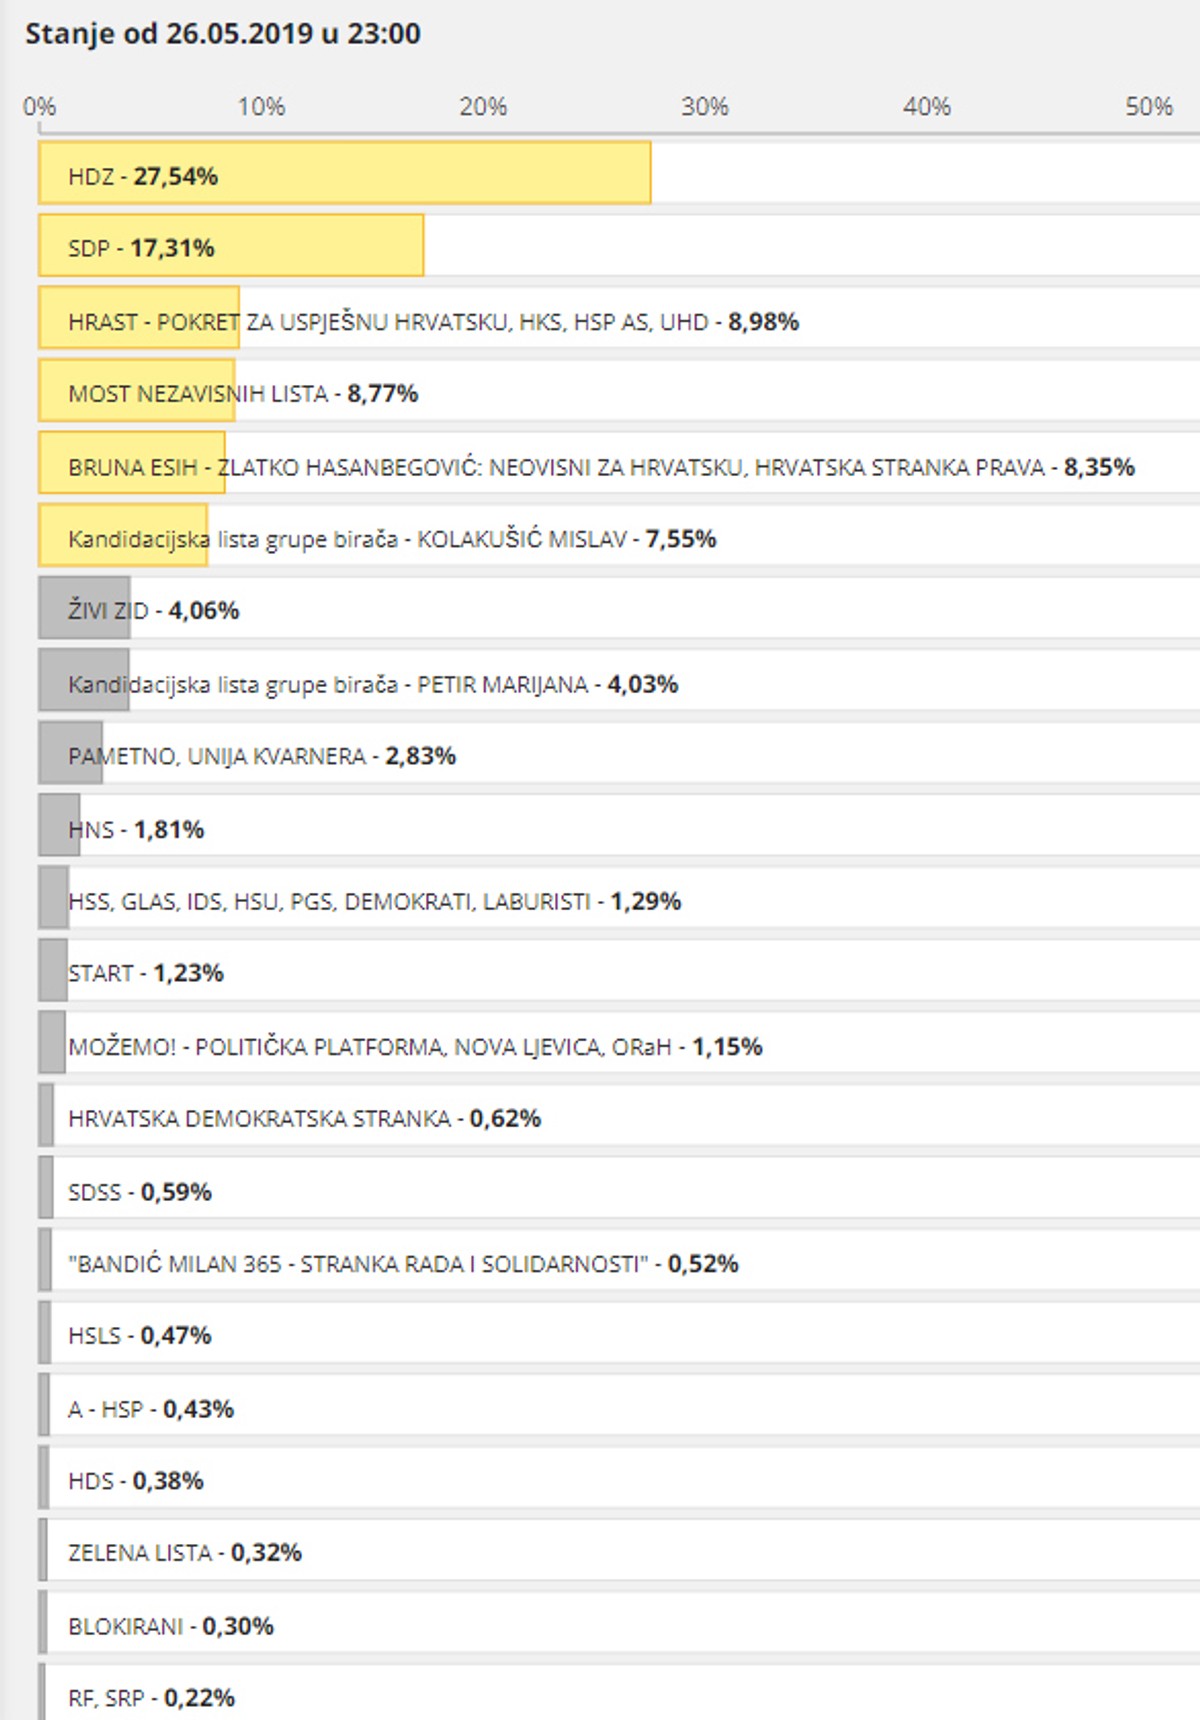The height and width of the screenshot is (1720, 1200).
Task: Select the HNS 1,81% bar
Action: (x=60, y=826)
